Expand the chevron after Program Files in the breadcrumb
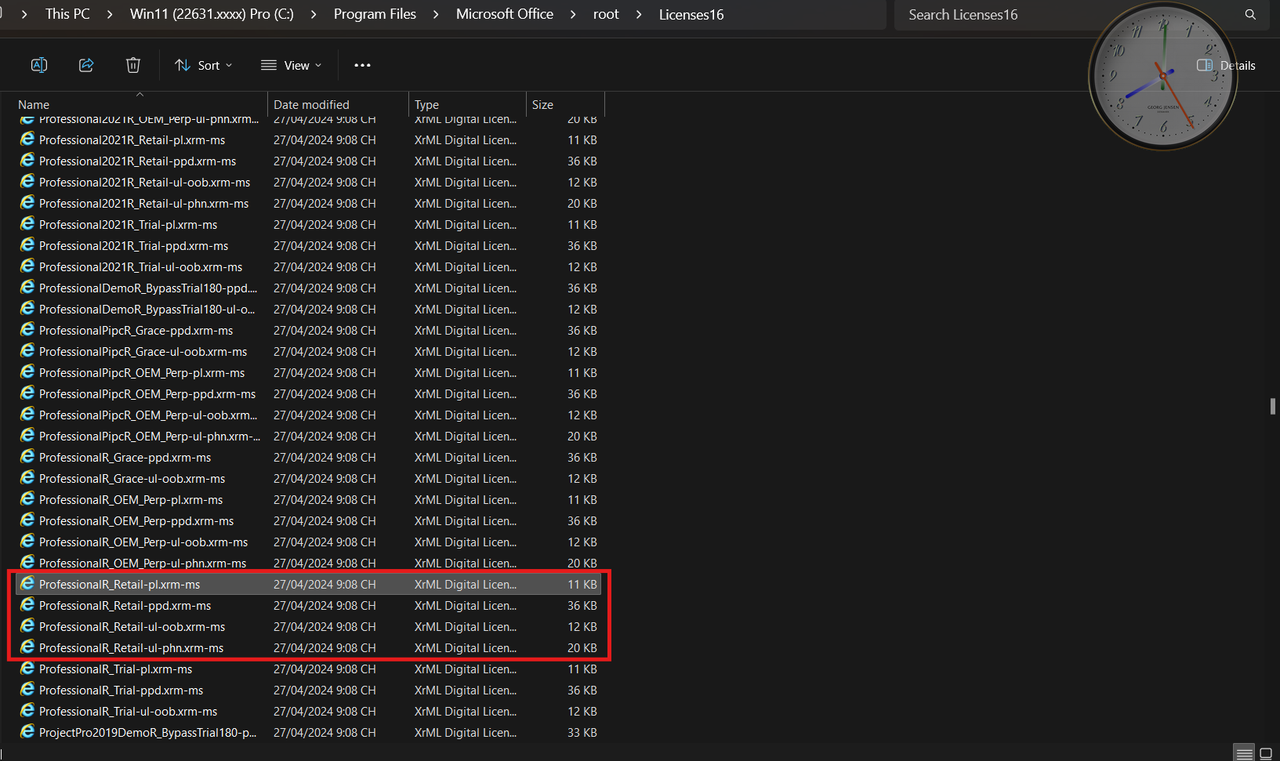Image resolution: width=1280 pixels, height=761 pixels. 436,14
